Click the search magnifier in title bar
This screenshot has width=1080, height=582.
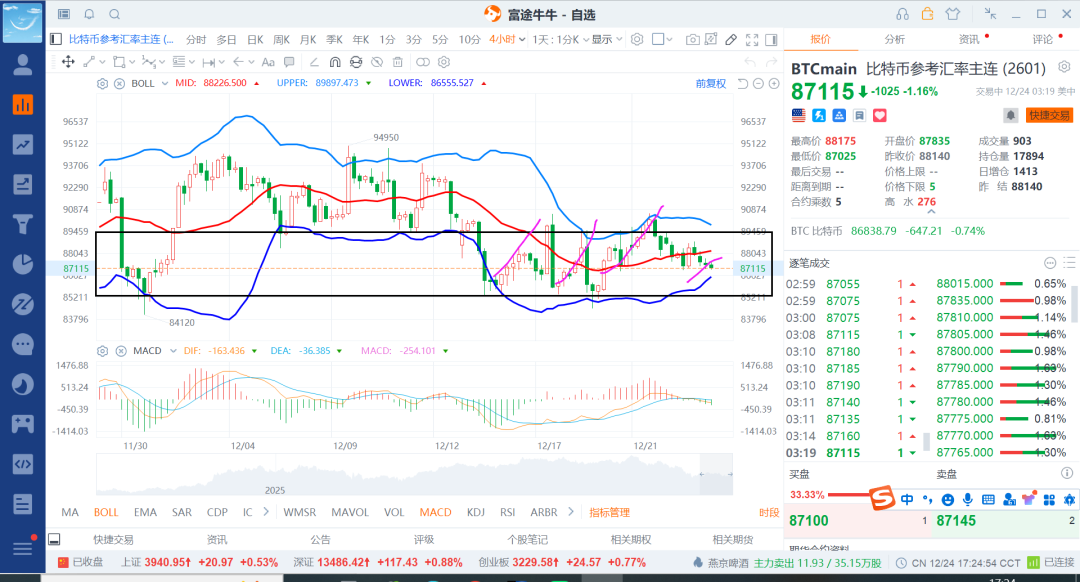[x=115, y=14]
